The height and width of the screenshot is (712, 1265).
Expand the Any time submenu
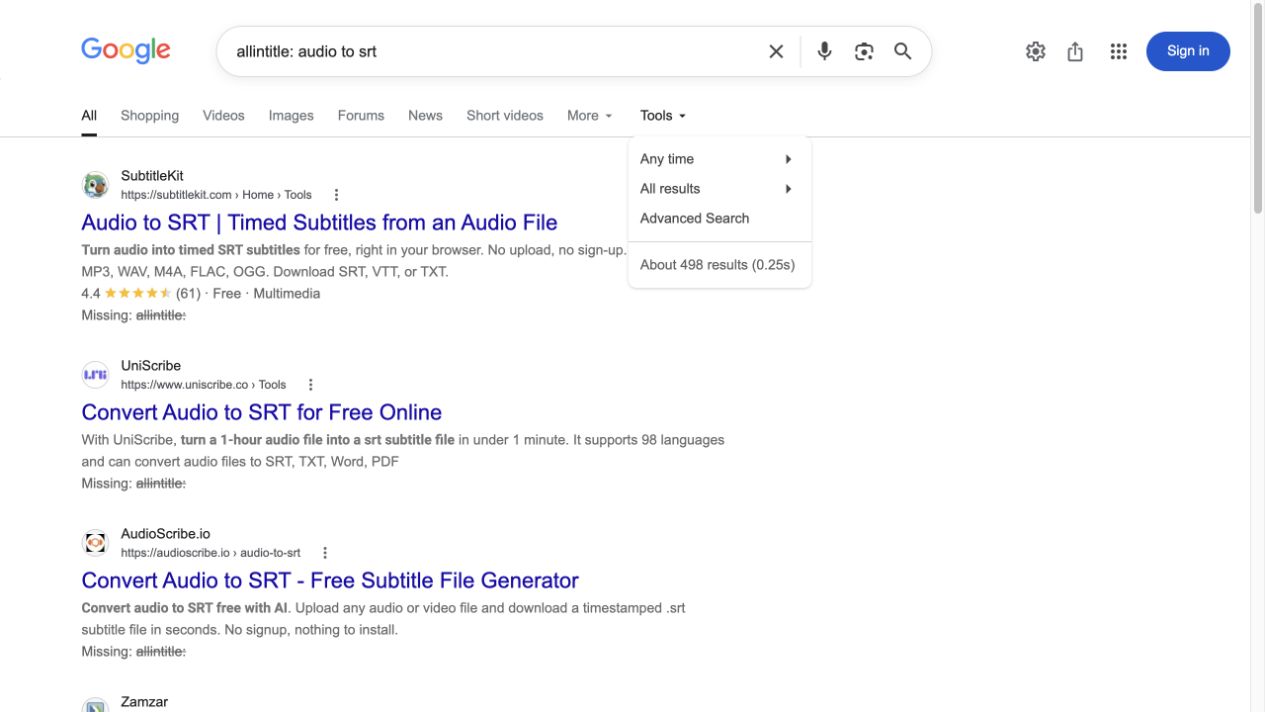[719, 159]
